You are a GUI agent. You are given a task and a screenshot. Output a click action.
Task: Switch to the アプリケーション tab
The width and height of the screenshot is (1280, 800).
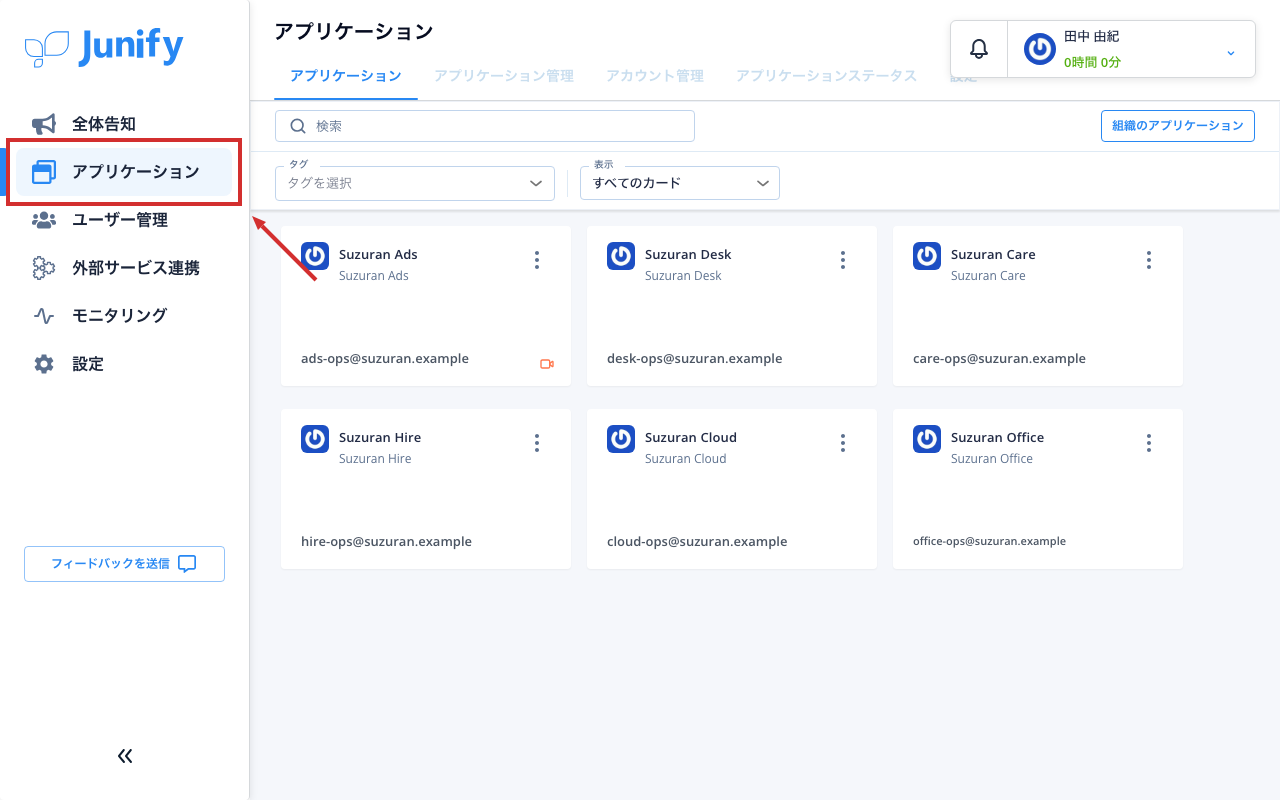(346, 76)
